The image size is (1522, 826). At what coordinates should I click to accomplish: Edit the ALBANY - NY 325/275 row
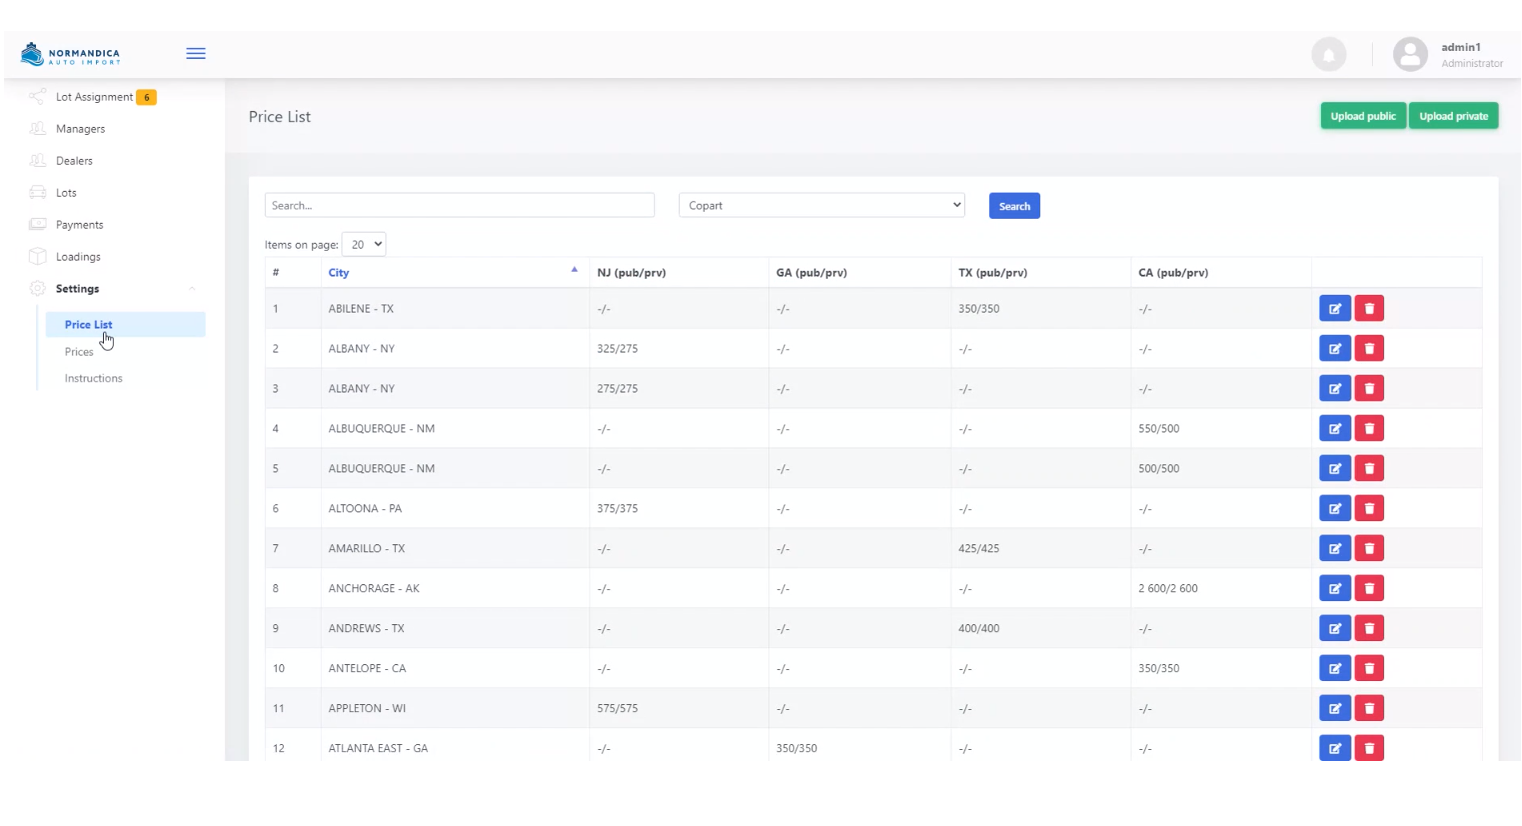click(1335, 349)
